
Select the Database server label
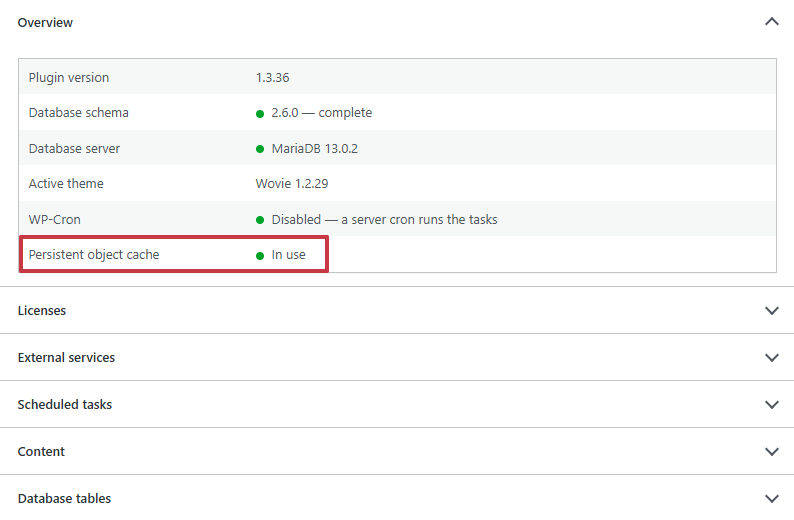click(74, 148)
